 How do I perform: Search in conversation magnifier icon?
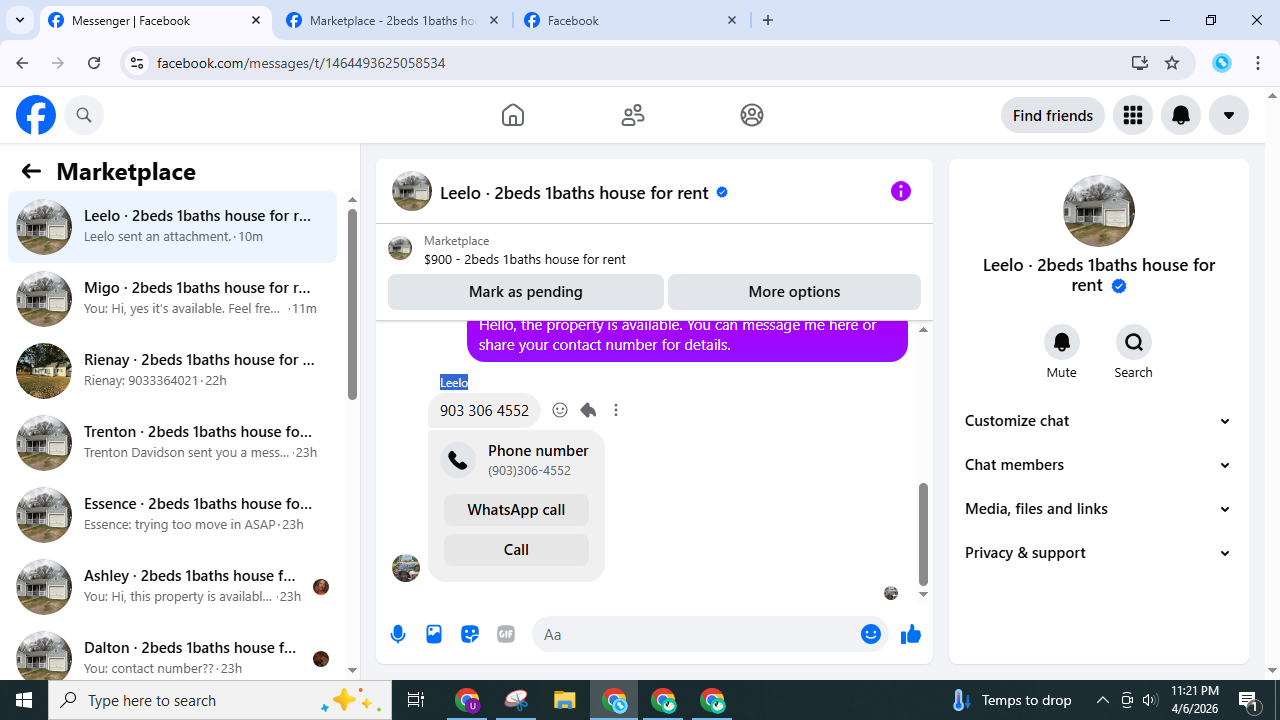click(1134, 342)
